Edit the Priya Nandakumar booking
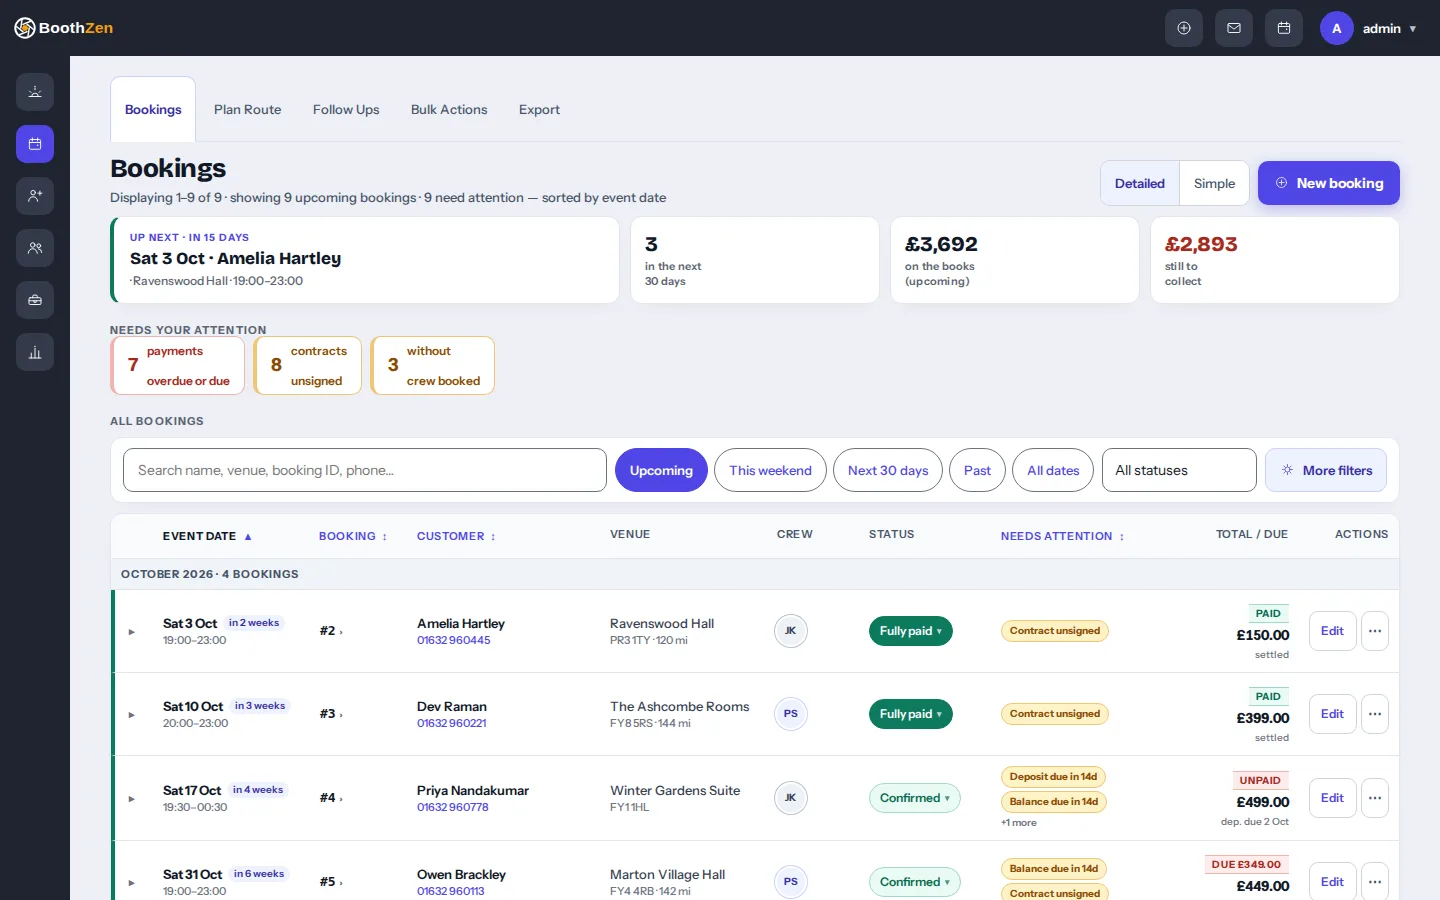This screenshot has height=900, width=1440. pos(1332,798)
